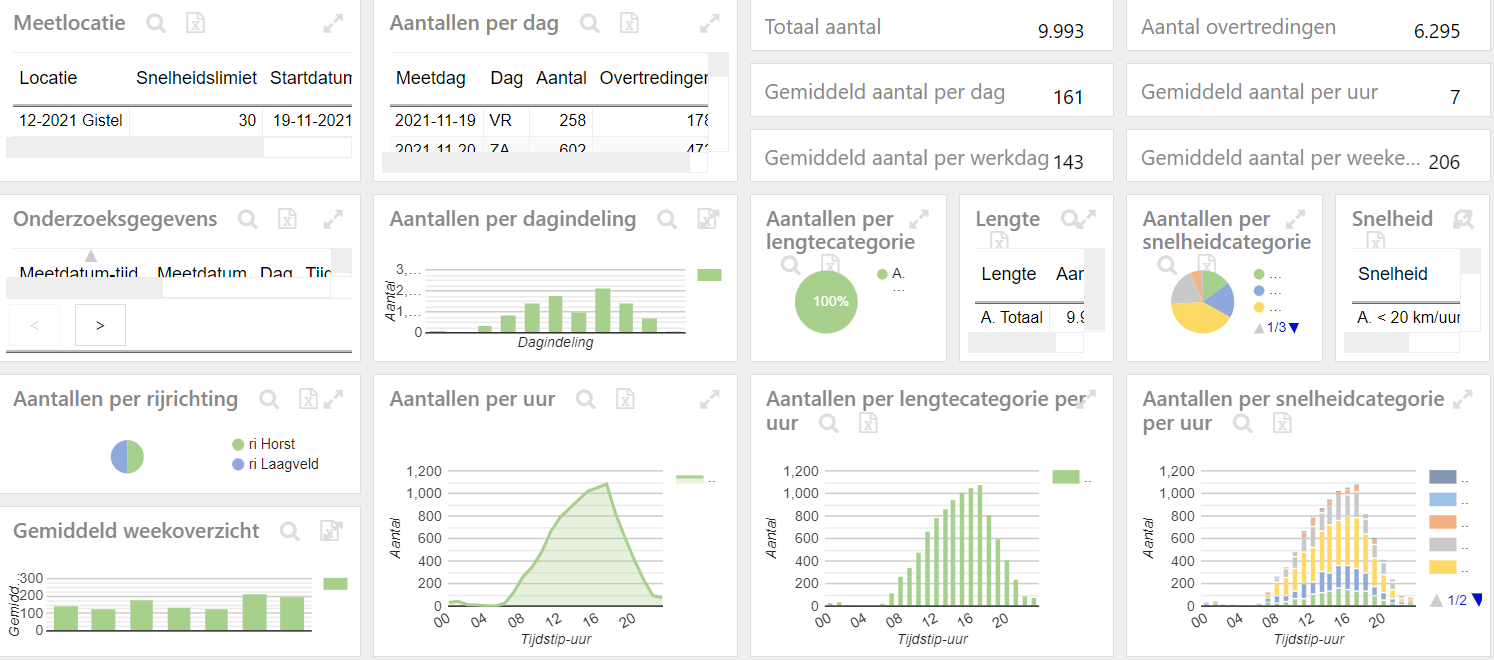Open search in Aantallen per dag panel
This screenshot has width=1494, height=660.
point(590,24)
